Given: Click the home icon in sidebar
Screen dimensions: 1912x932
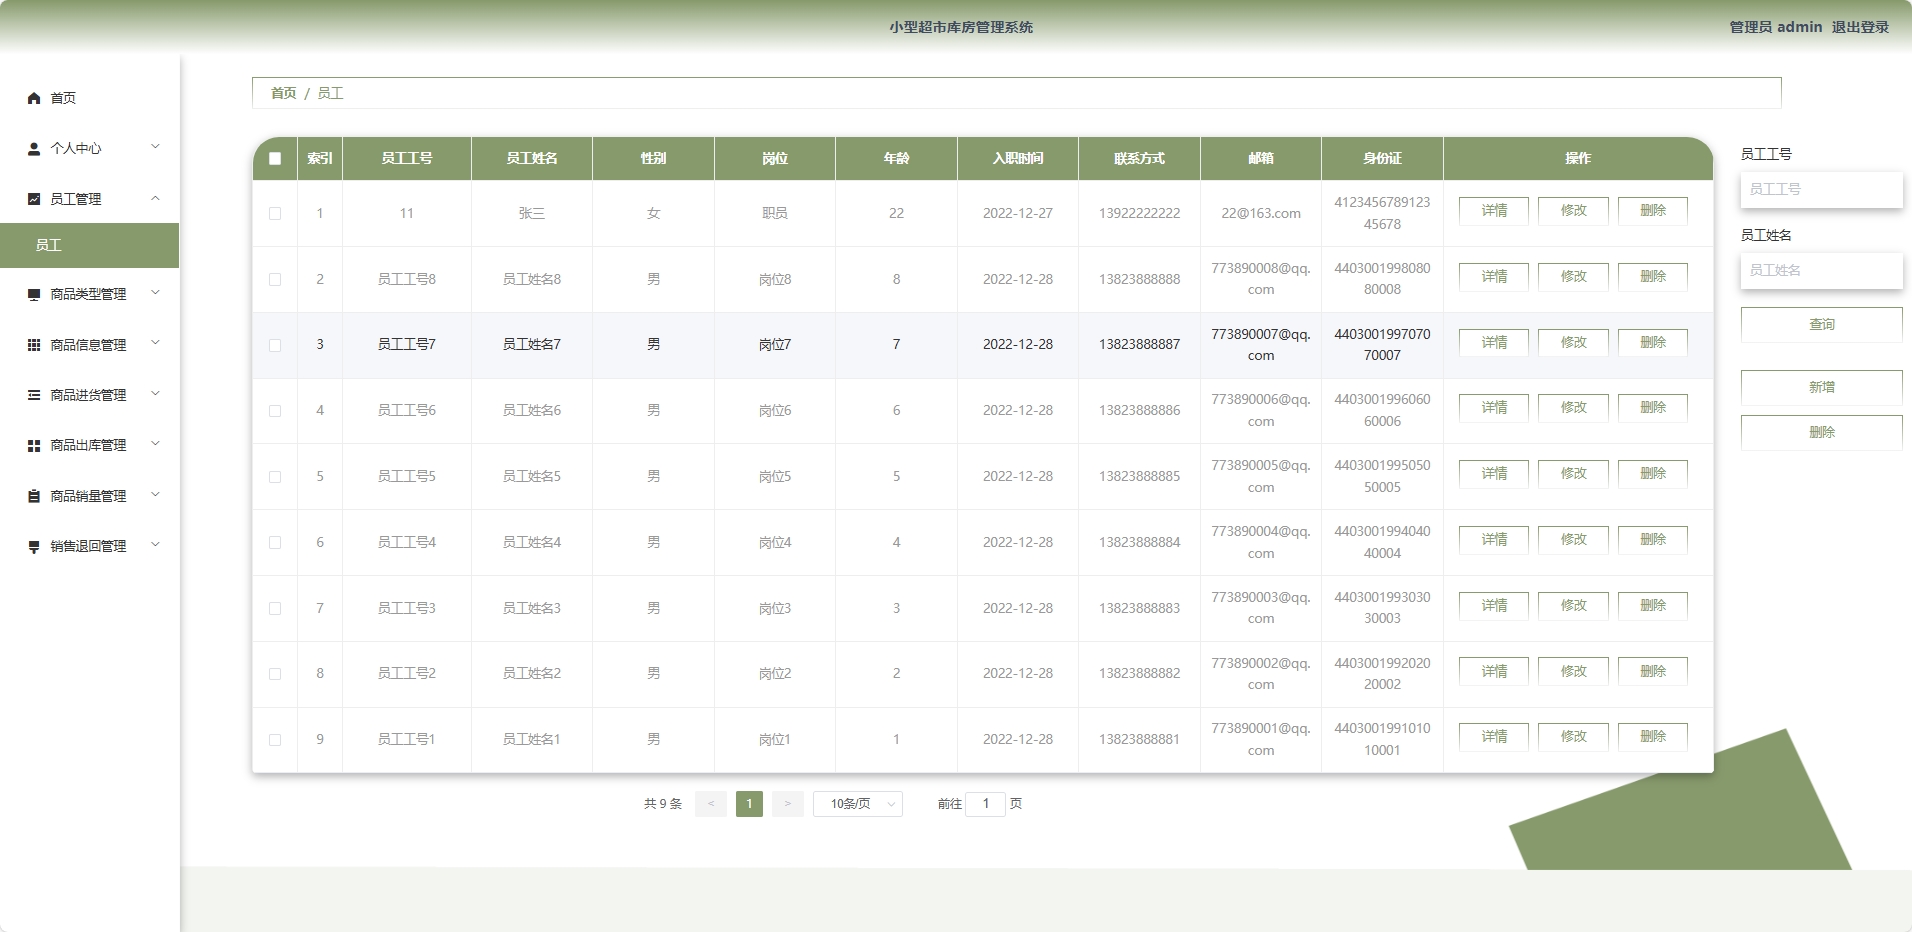Looking at the screenshot, I should pos(34,98).
